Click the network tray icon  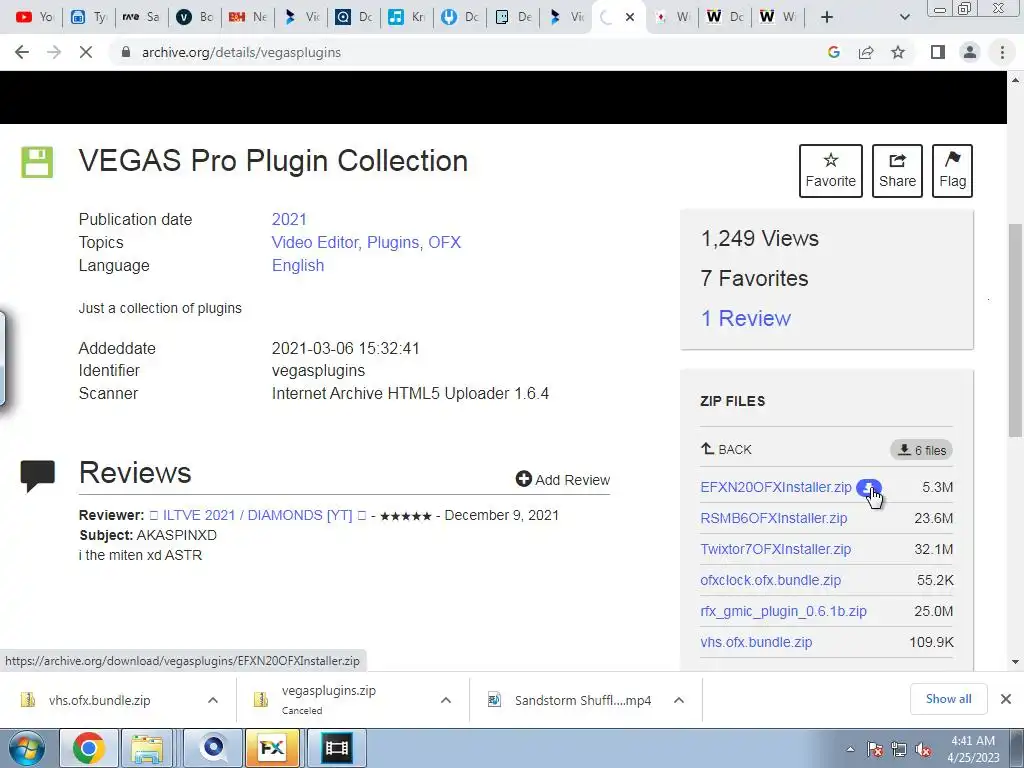pos(899,749)
